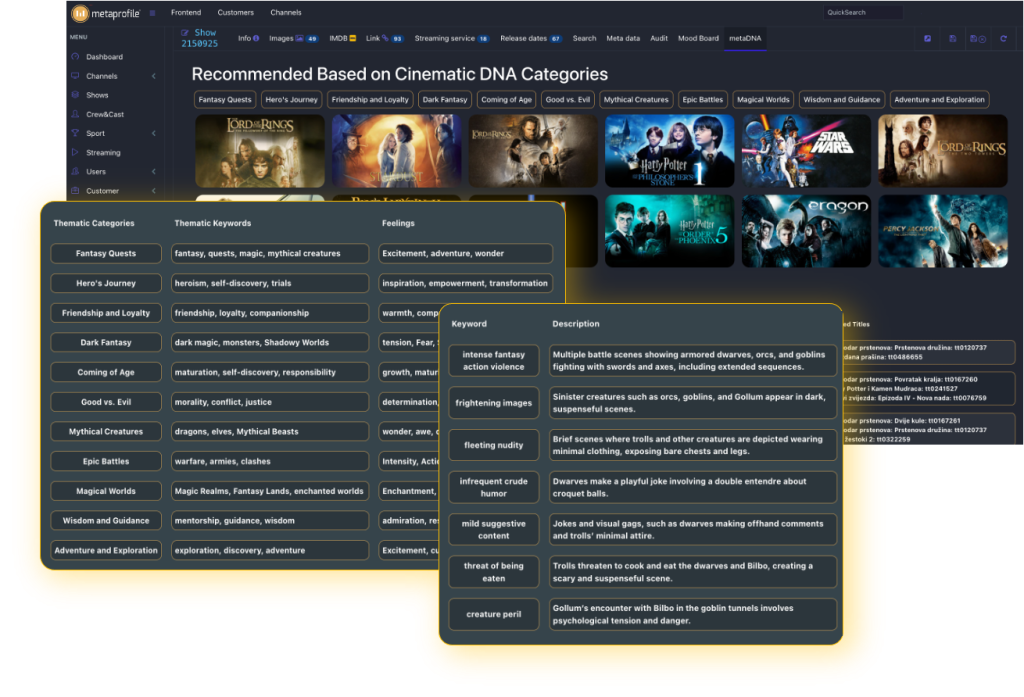Switch to the Audit tab
The width and height of the screenshot is (1024, 697).
pyautogui.click(x=659, y=39)
